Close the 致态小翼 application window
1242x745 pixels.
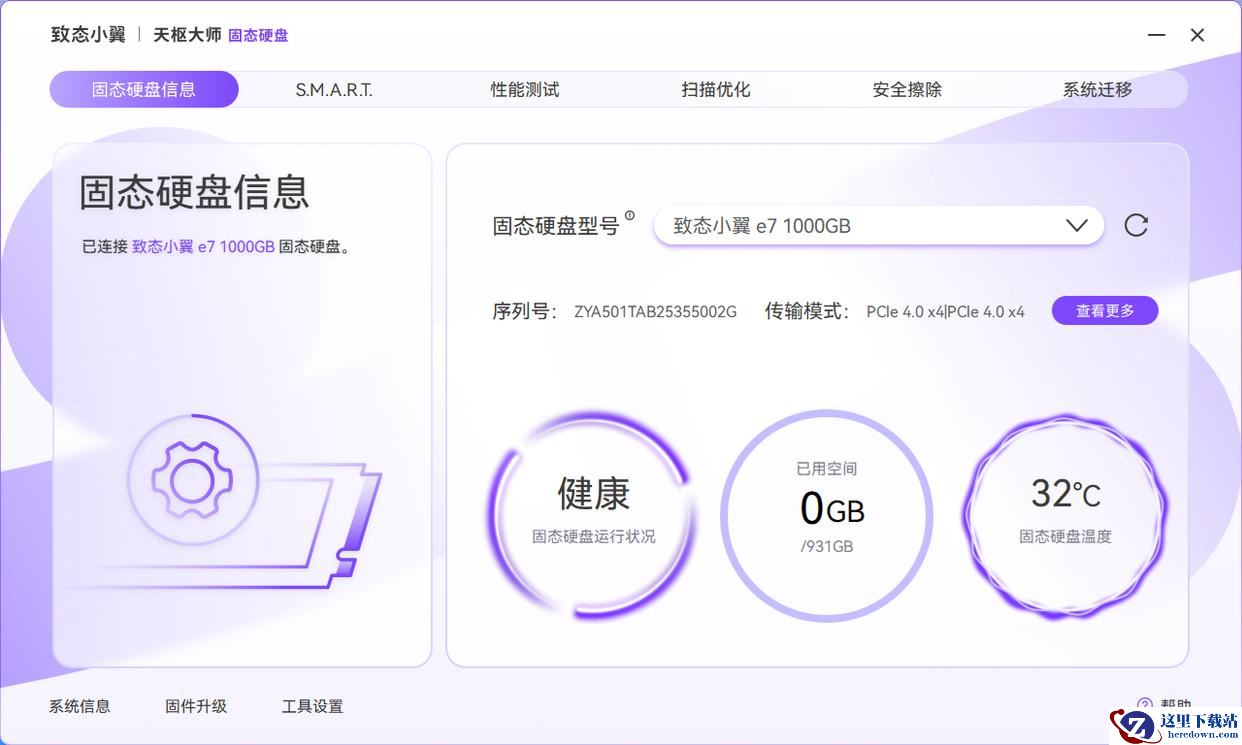coord(1197,35)
